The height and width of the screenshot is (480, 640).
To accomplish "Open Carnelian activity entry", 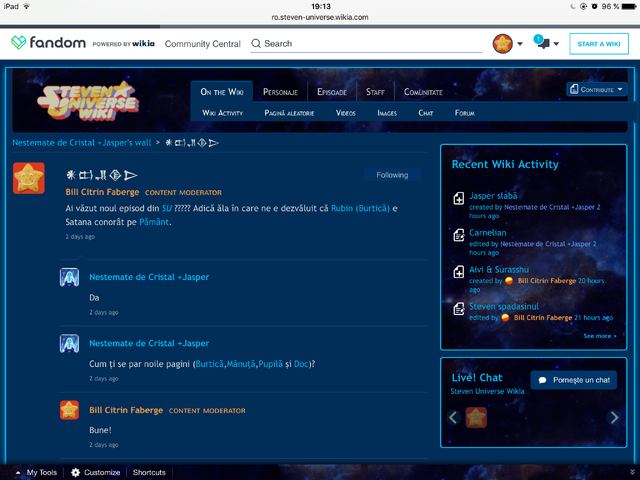I will 488,233.
